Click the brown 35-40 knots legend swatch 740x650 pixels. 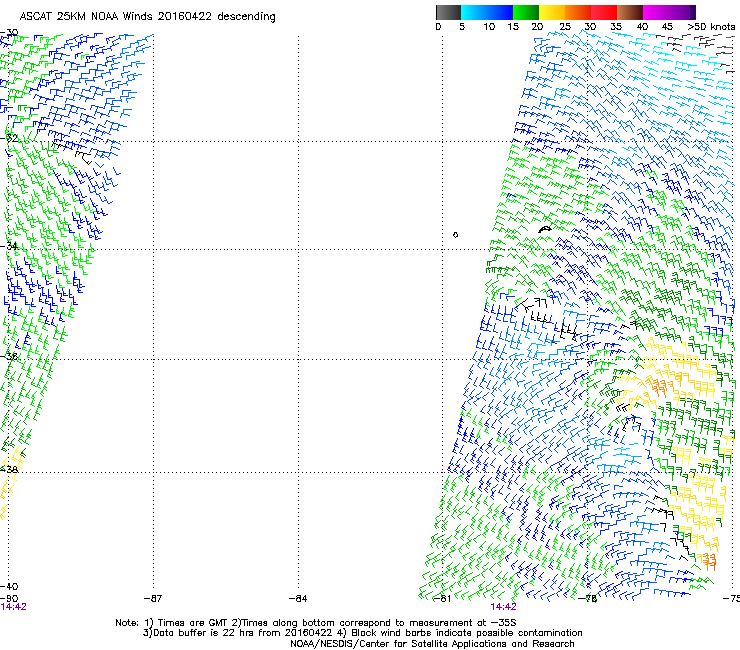(x=630, y=12)
